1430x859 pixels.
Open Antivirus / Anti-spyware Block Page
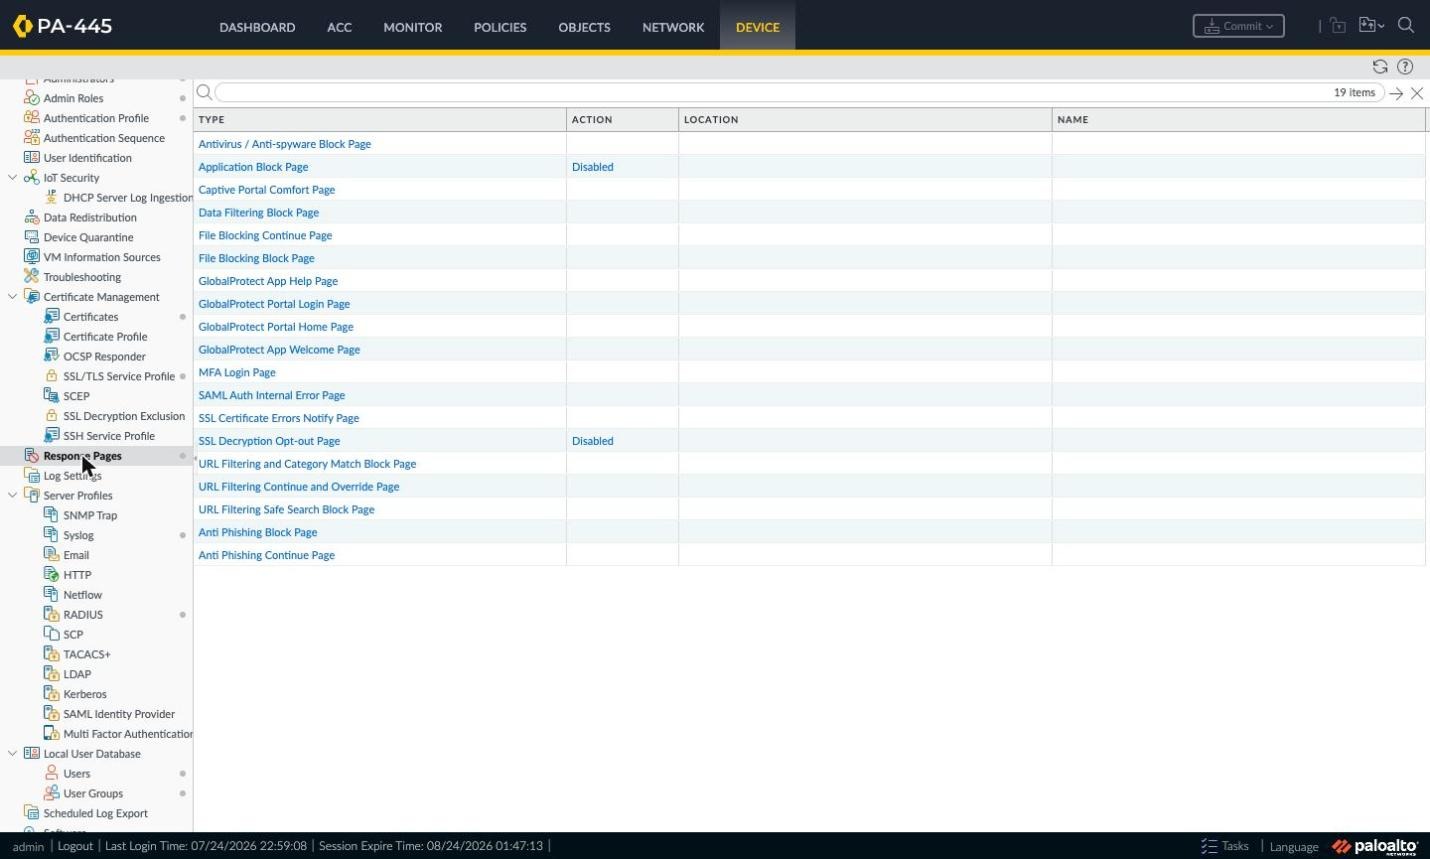(x=284, y=144)
